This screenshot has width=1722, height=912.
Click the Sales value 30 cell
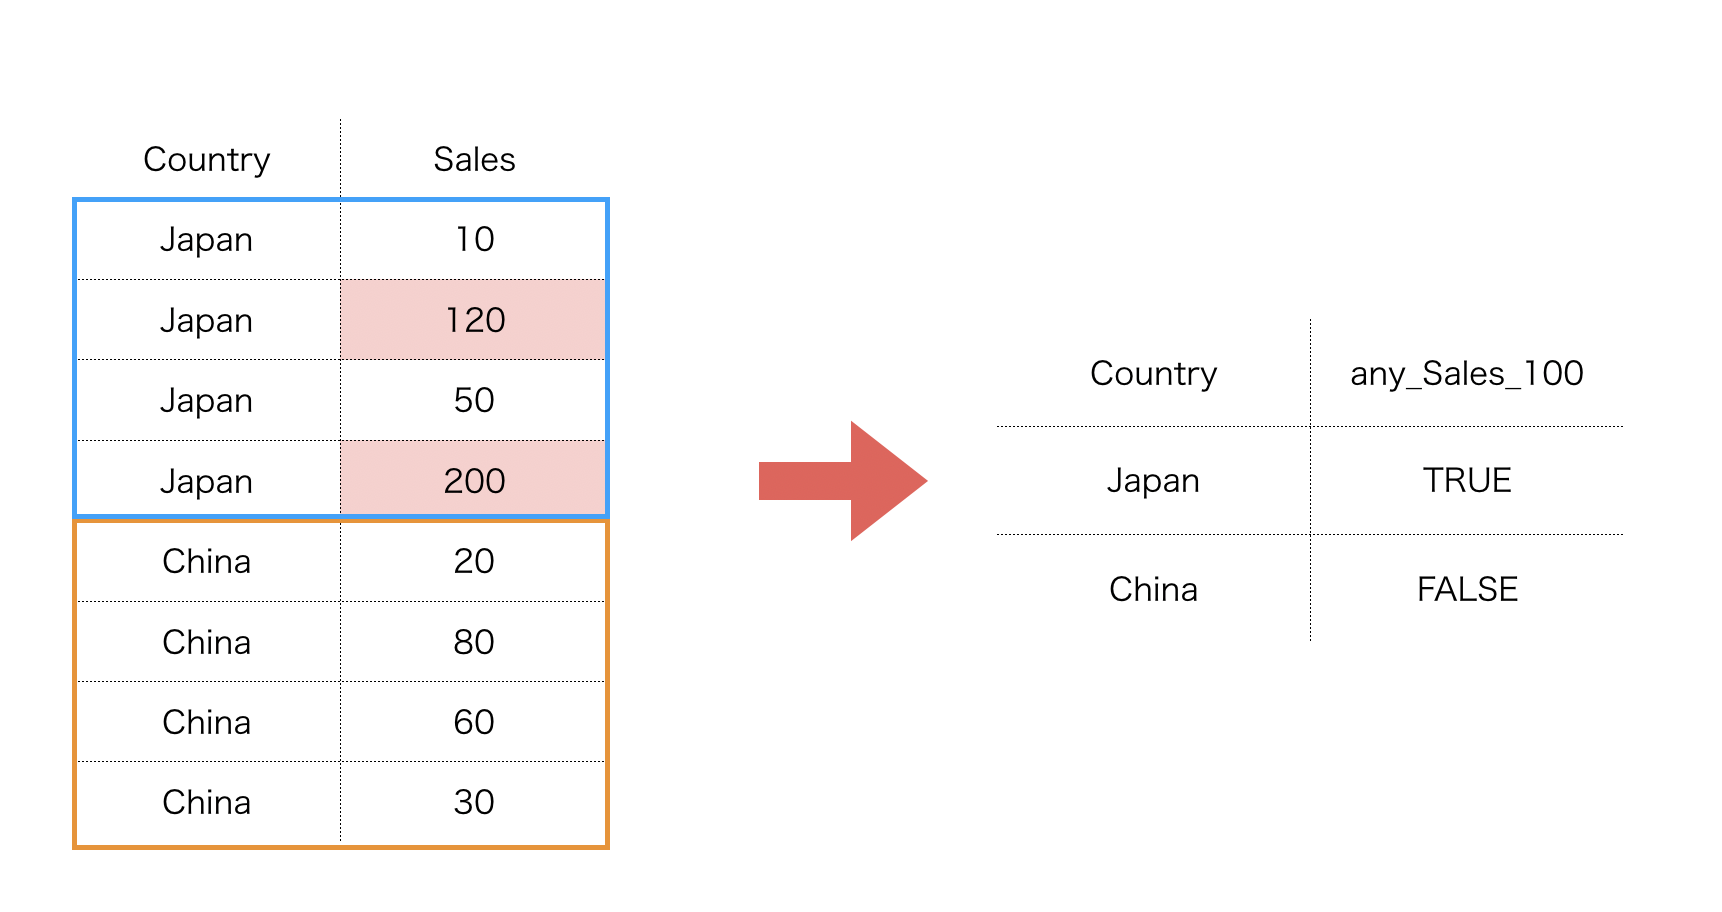point(474,802)
